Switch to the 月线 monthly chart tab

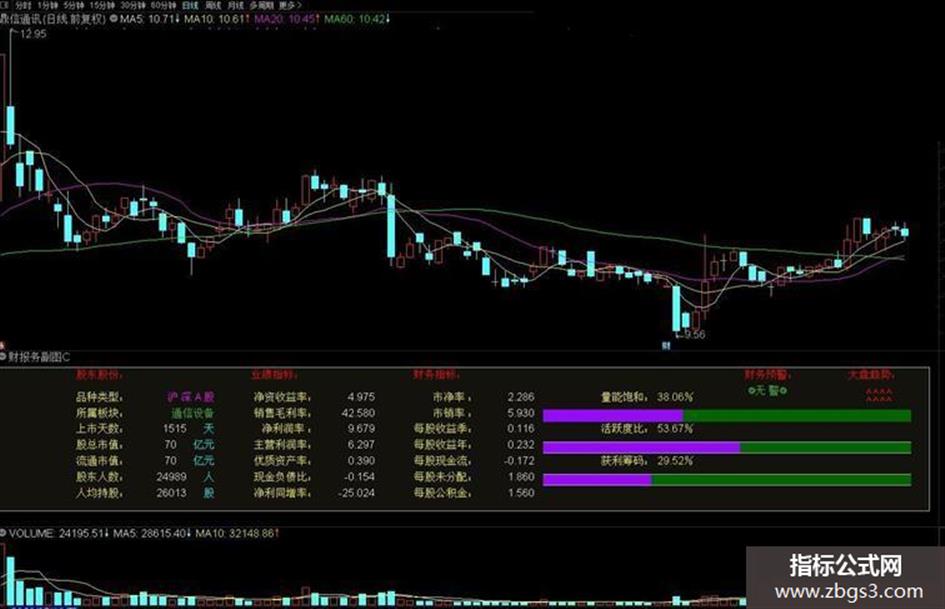coord(236,5)
